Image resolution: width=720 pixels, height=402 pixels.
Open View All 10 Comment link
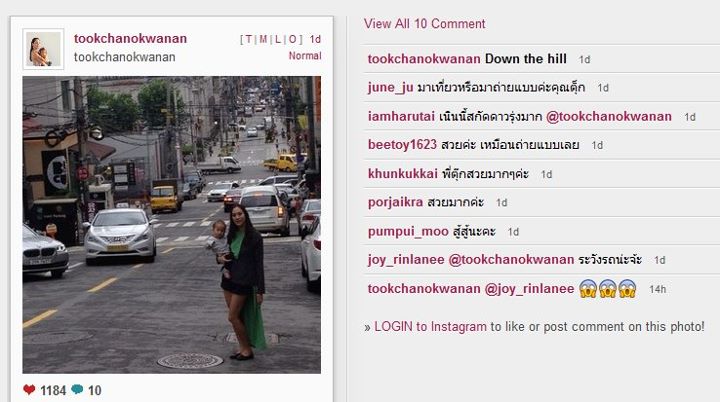tap(424, 24)
